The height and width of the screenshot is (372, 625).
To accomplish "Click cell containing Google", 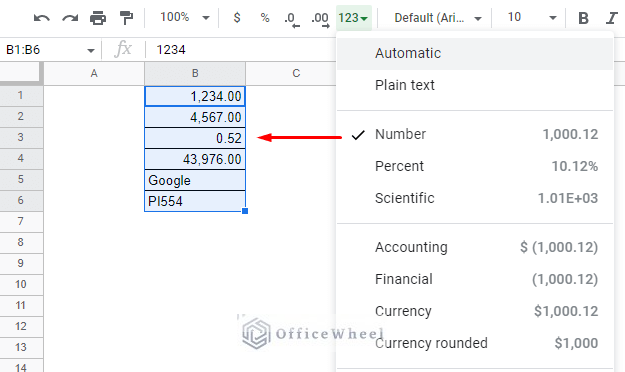I will pos(195,180).
